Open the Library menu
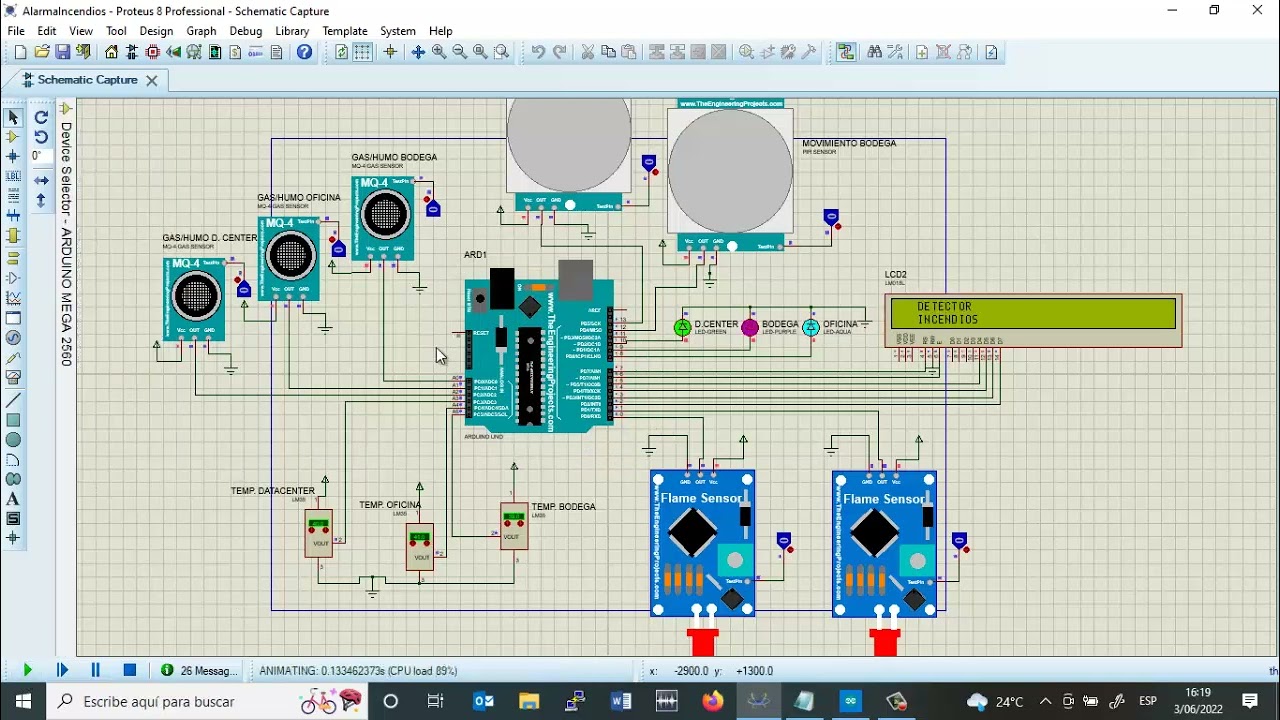The width and height of the screenshot is (1280, 720). [292, 31]
